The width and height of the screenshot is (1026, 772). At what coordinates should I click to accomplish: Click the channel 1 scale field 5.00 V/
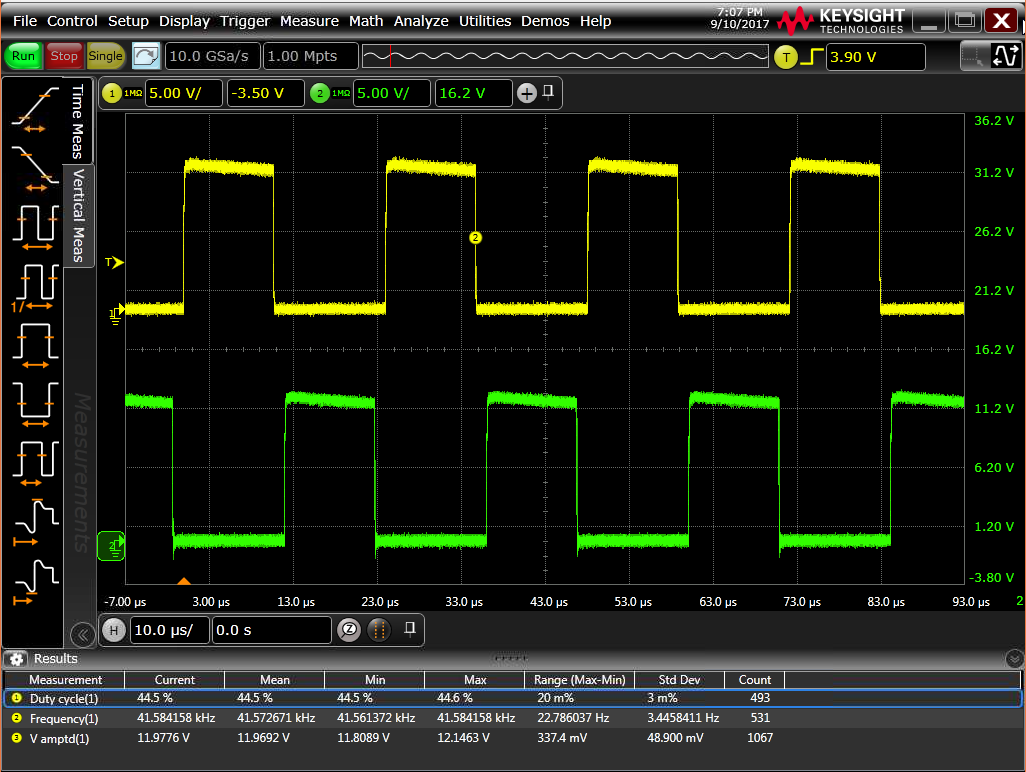(x=184, y=93)
